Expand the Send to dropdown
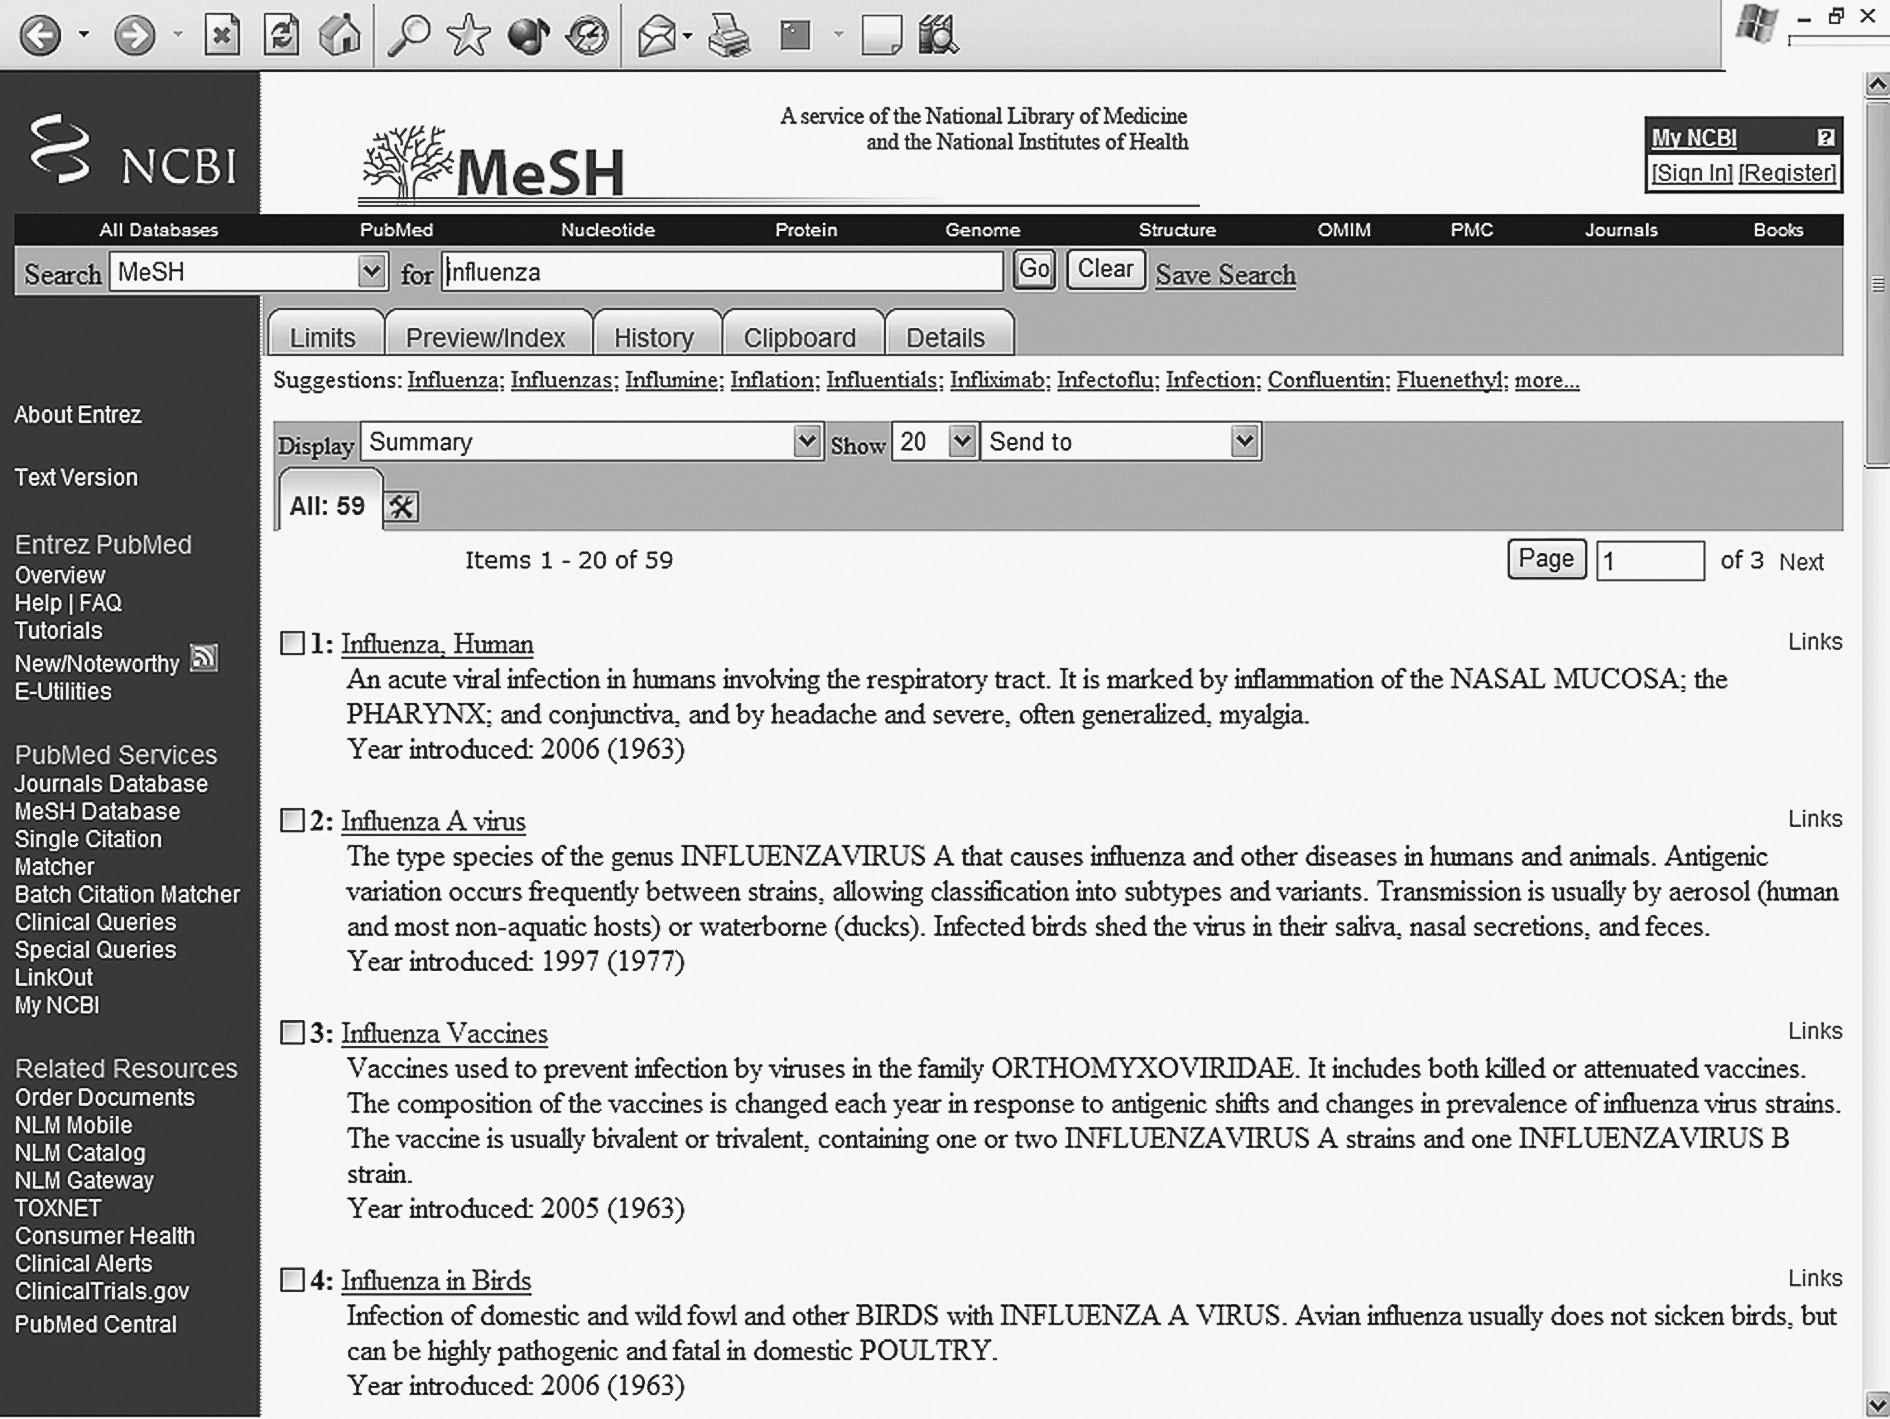The width and height of the screenshot is (1890, 1419). (x=1120, y=442)
